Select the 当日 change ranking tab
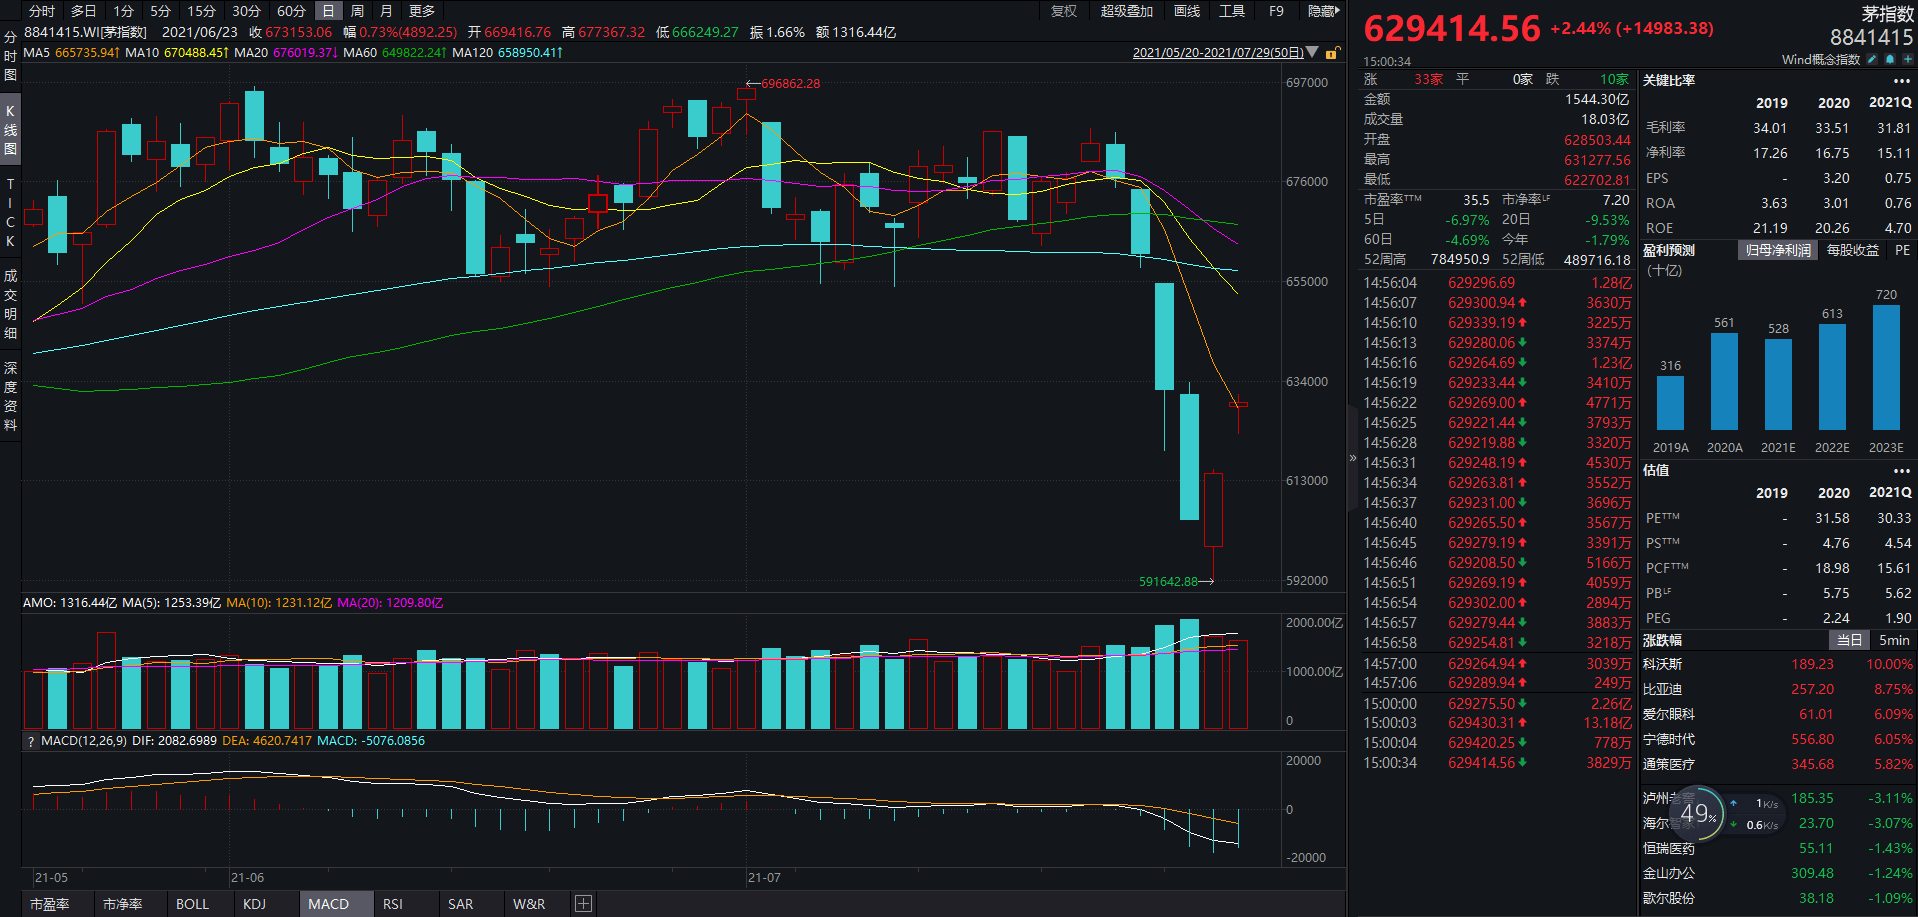The width and height of the screenshot is (1918, 917). [x=1849, y=640]
